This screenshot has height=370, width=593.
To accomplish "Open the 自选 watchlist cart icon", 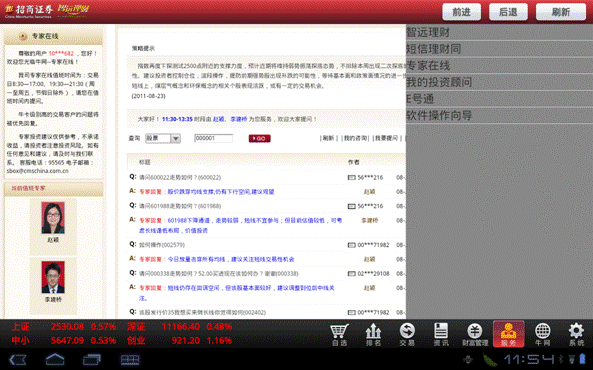I will pyautogui.click(x=339, y=334).
